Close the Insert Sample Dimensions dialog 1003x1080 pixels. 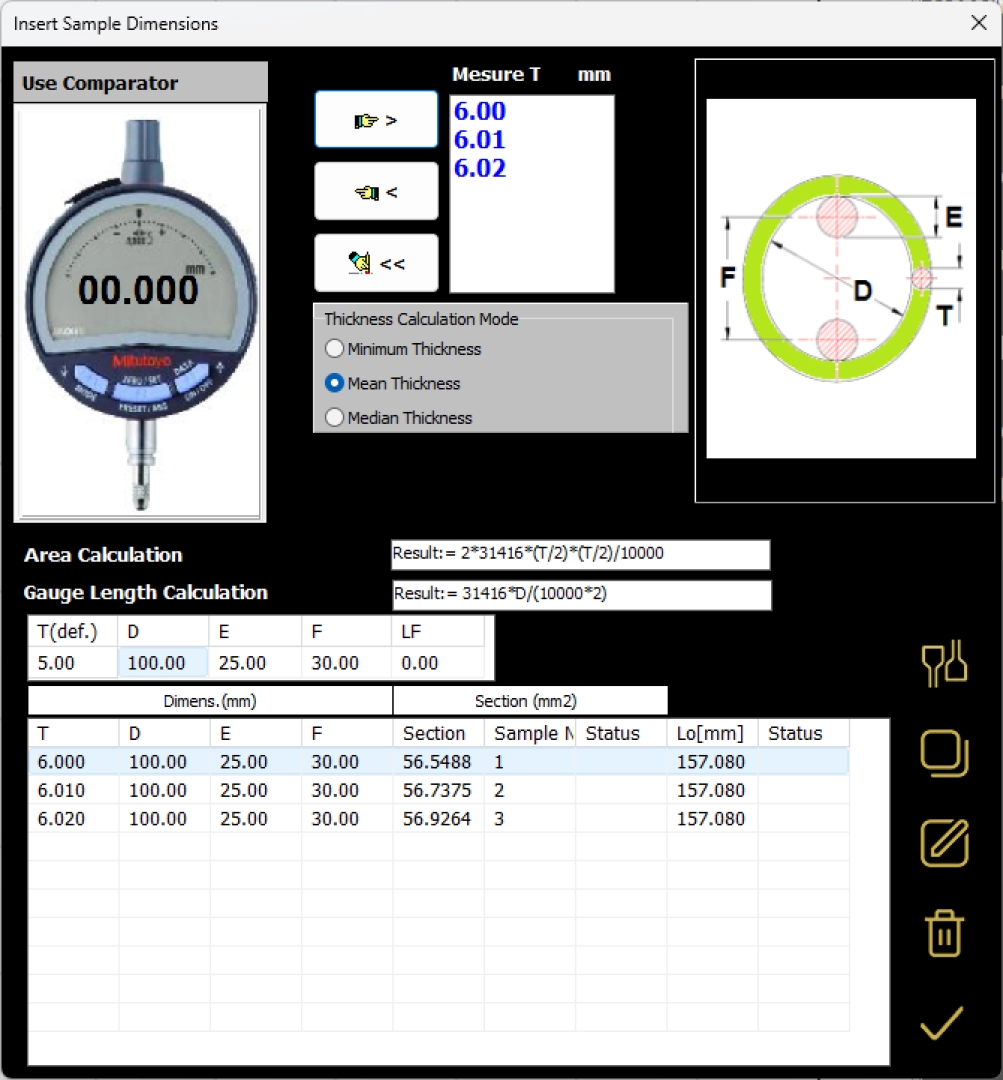click(x=978, y=22)
